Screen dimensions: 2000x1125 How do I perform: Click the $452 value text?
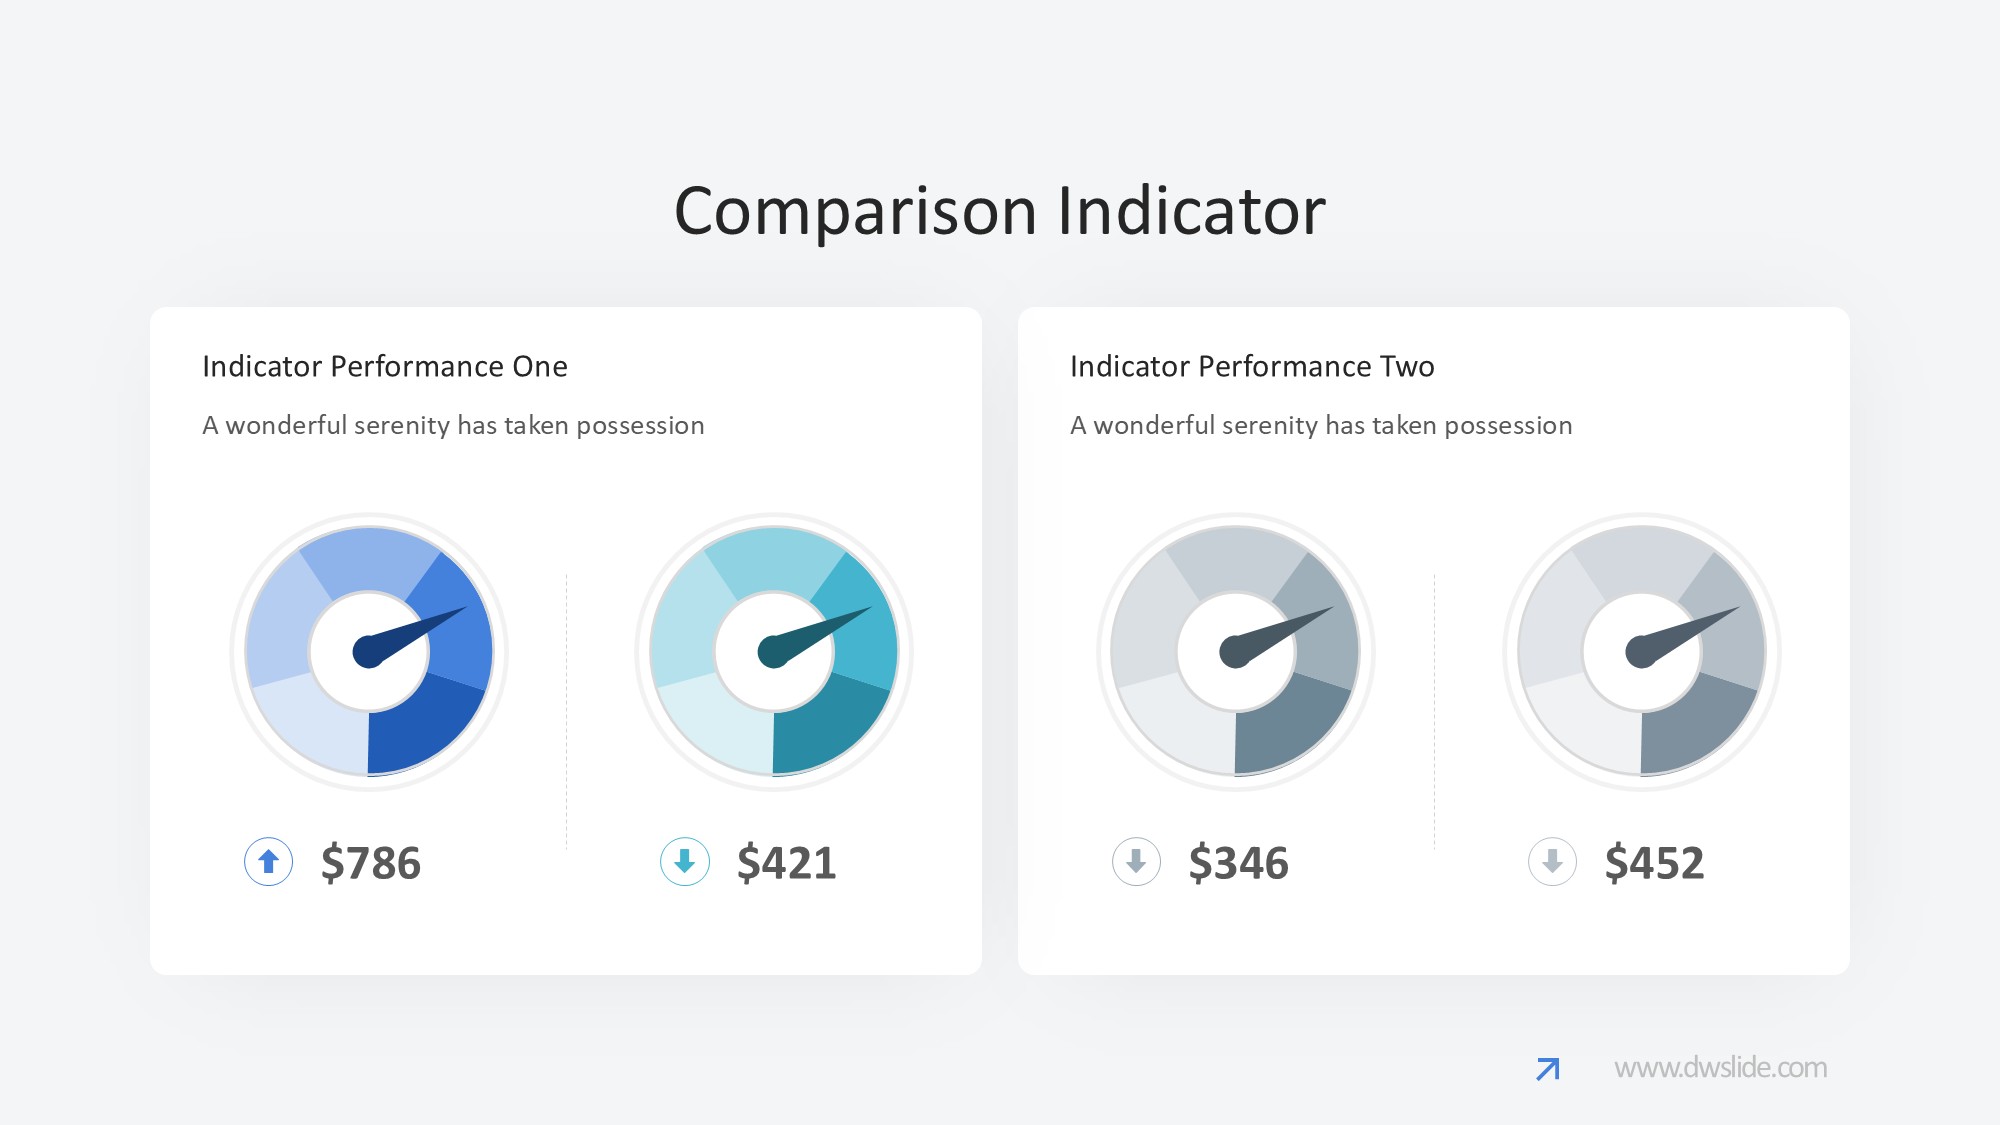pos(1655,862)
